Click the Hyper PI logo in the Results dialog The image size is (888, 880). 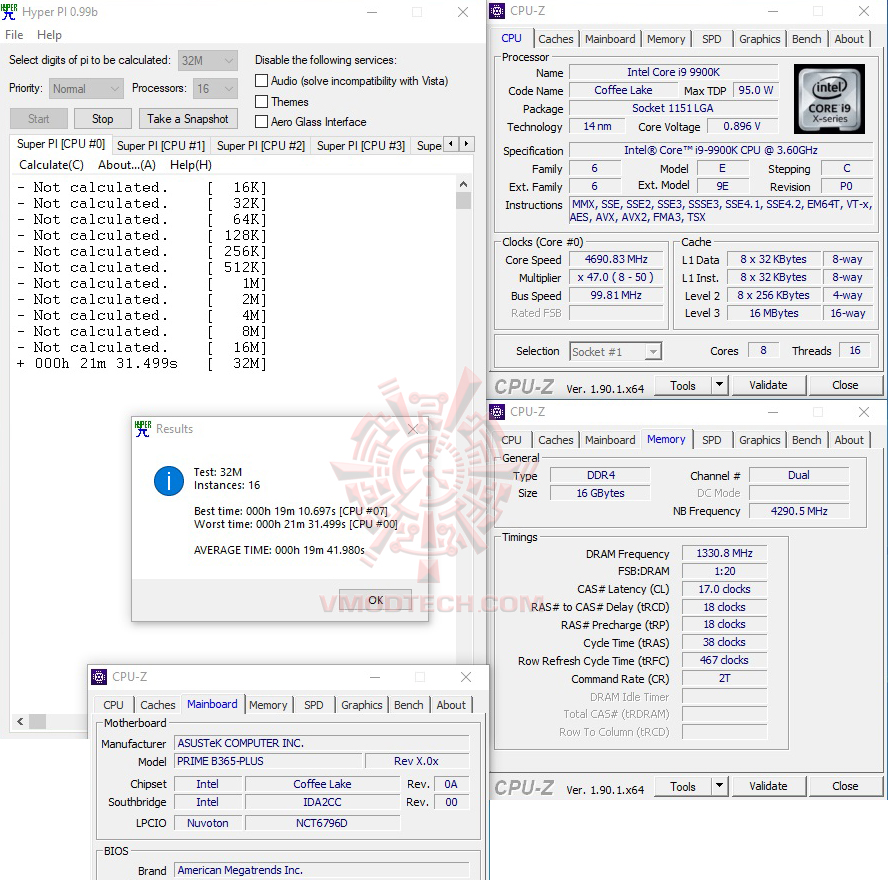(142, 428)
